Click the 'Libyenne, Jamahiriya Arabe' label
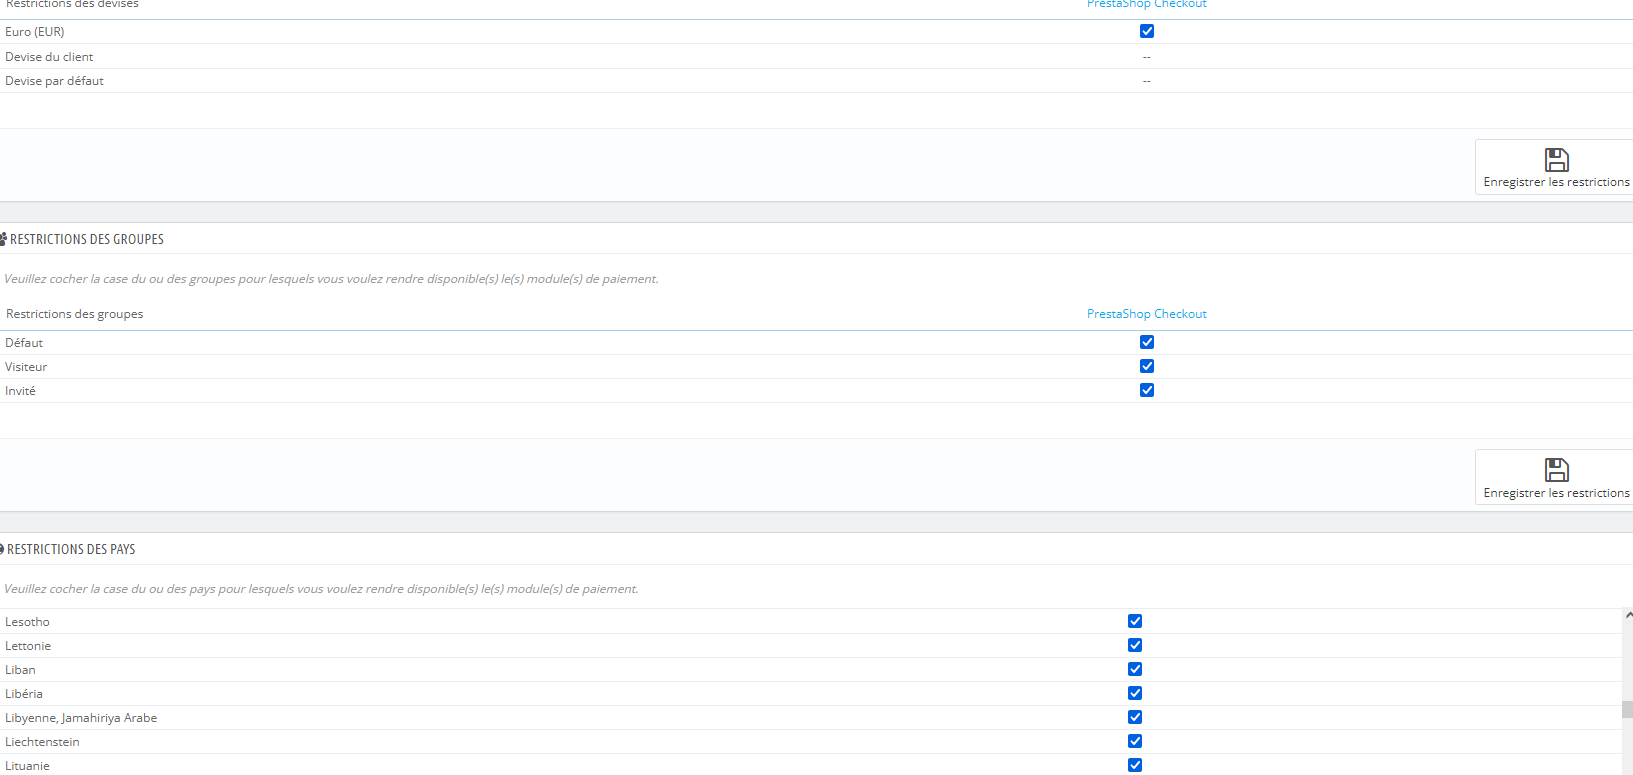This screenshot has width=1633, height=775. click(x=81, y=718)
